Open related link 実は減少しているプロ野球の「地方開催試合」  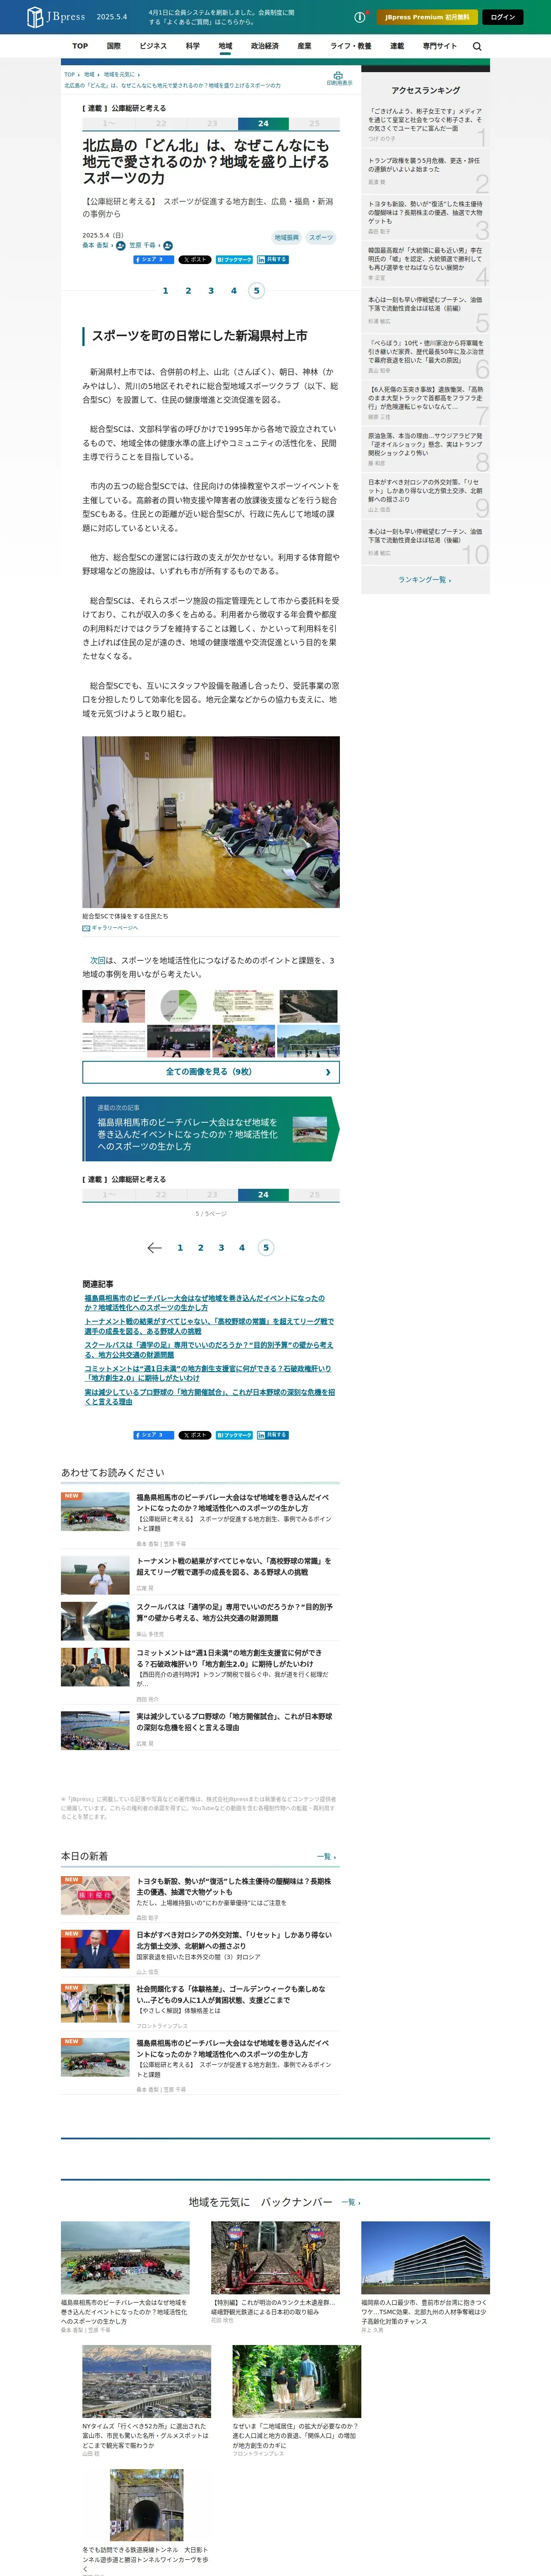[209, 1396]
